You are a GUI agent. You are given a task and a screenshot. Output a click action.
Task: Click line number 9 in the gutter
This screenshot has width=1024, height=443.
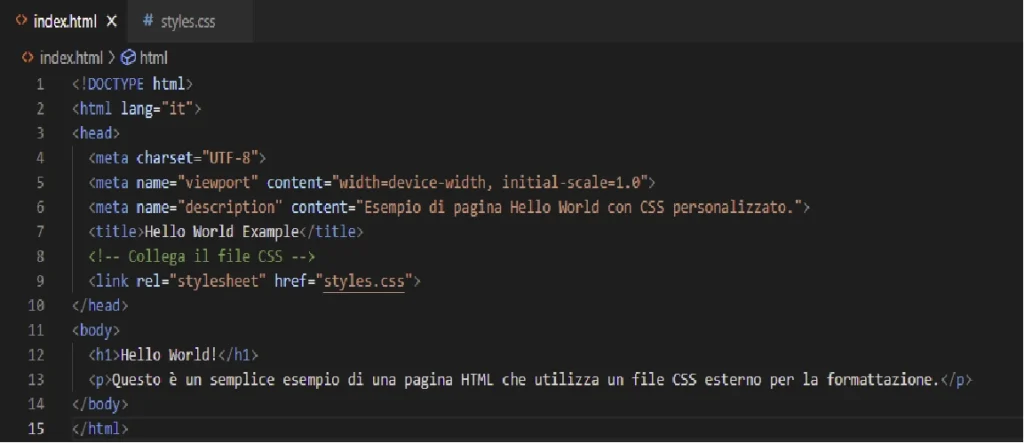(40, 282)
